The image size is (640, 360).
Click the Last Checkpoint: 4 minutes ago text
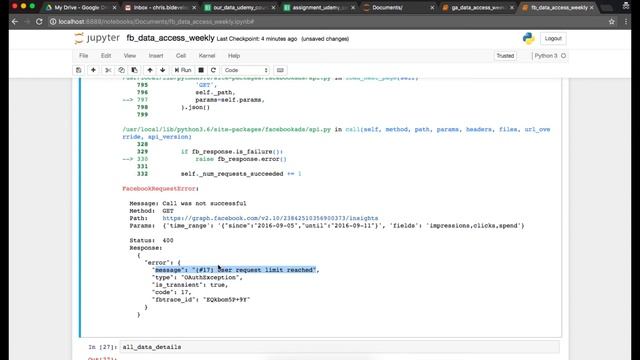pos(257,39)
